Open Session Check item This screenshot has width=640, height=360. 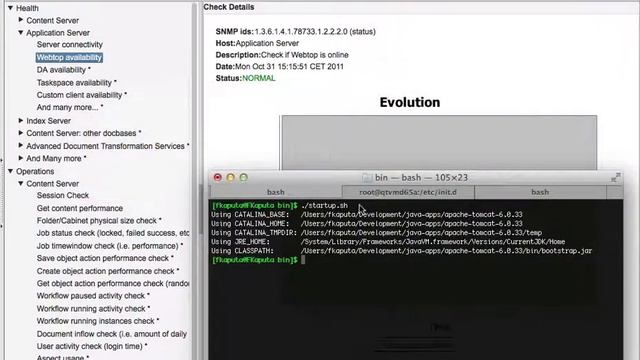point(62,195)
